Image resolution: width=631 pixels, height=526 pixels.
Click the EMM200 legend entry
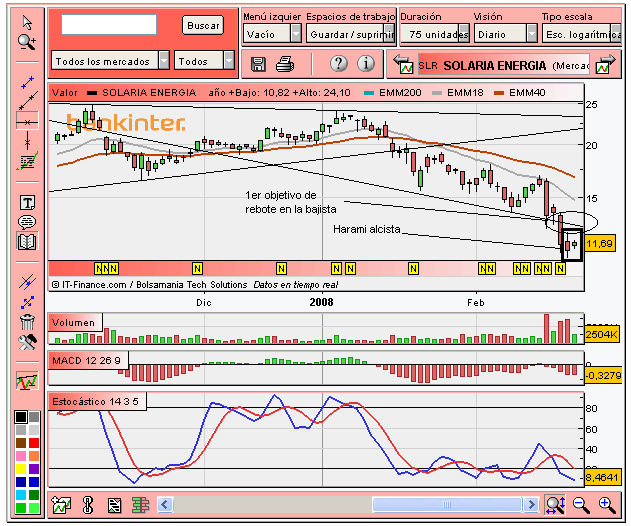click(x=392, y=93)
